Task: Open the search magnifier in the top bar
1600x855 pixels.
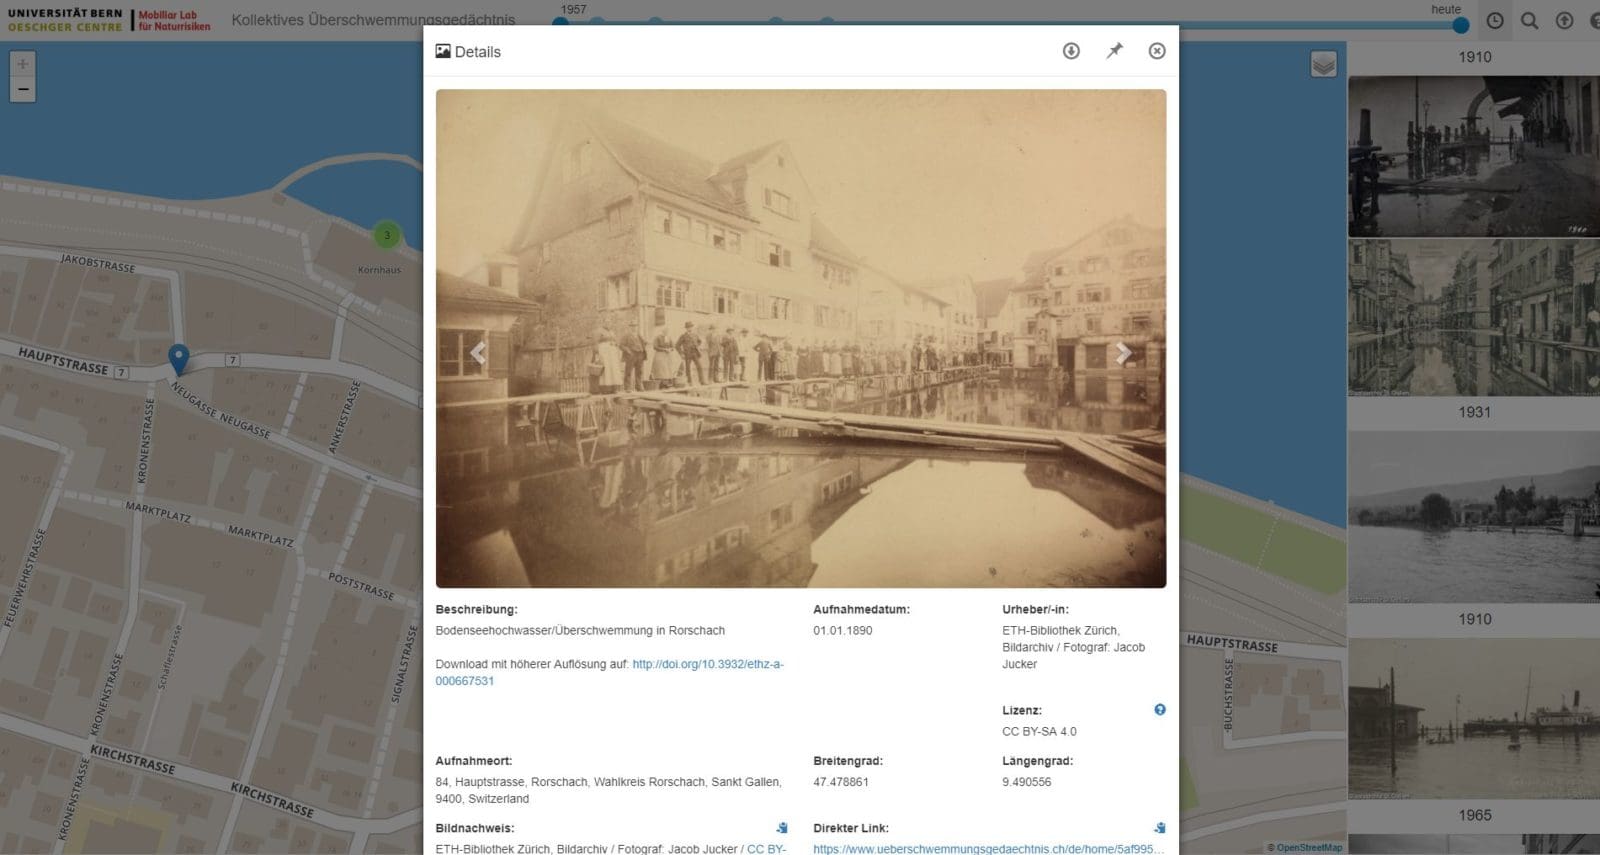Action: (1530, 21)
